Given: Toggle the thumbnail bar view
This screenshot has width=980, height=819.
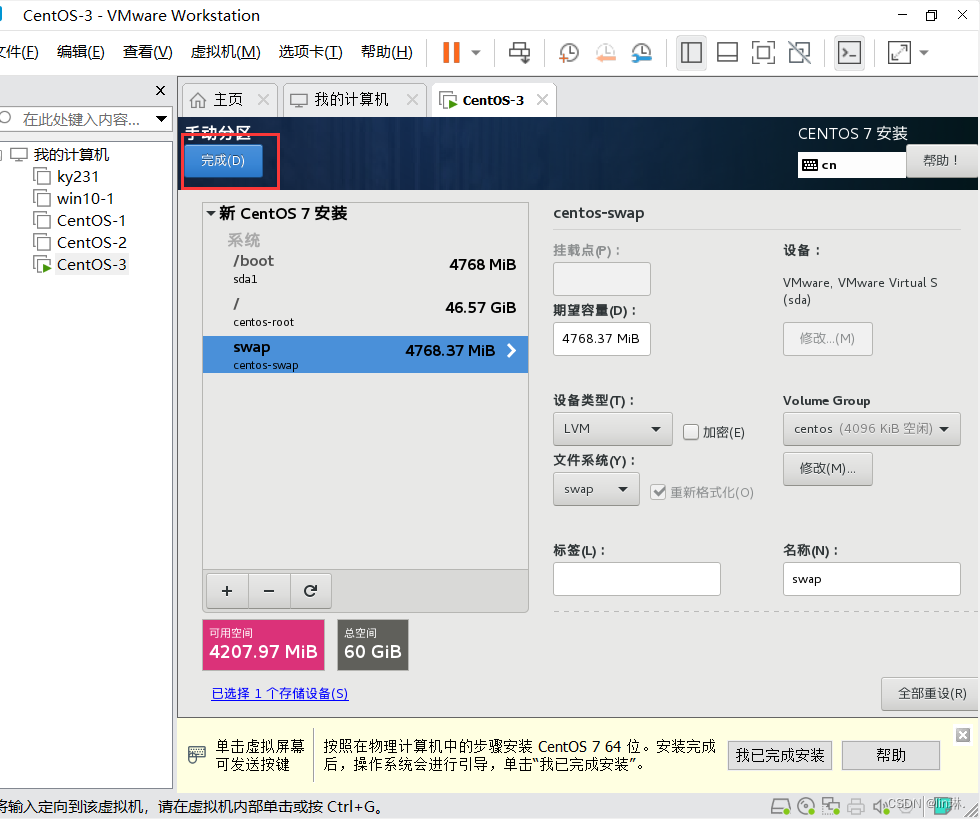Looking at the screenshot, I should pyautogui.click(x=727, y=53).
